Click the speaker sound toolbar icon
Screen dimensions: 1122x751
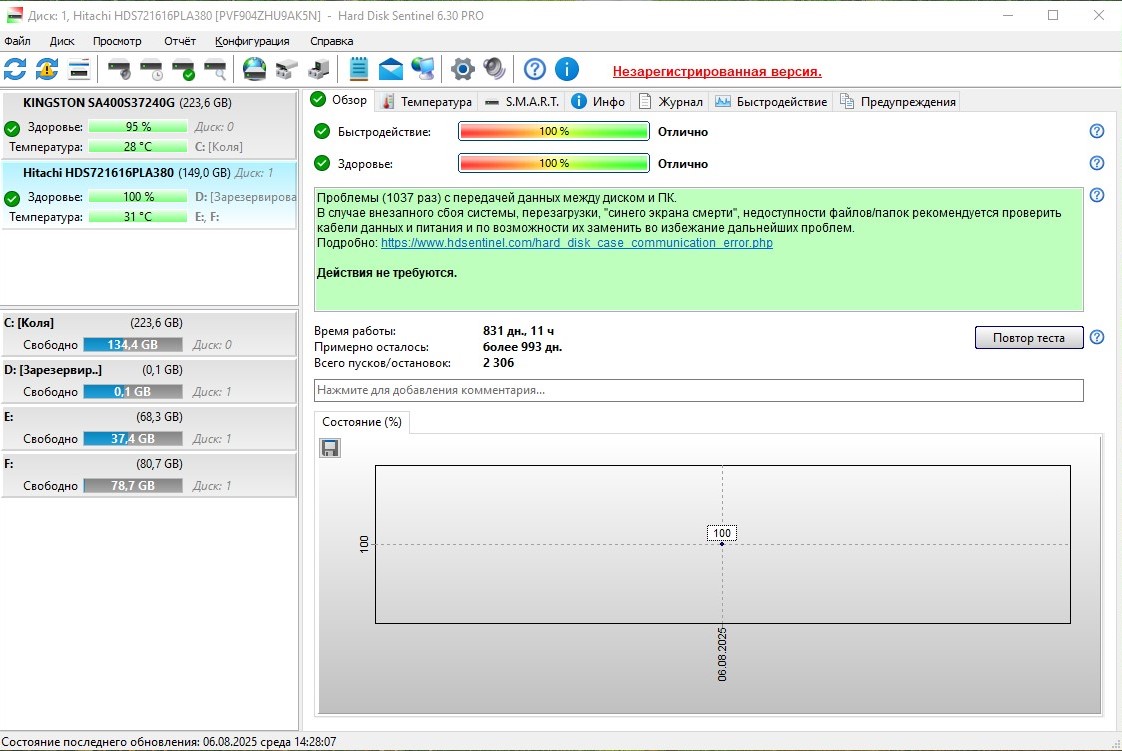494,69
